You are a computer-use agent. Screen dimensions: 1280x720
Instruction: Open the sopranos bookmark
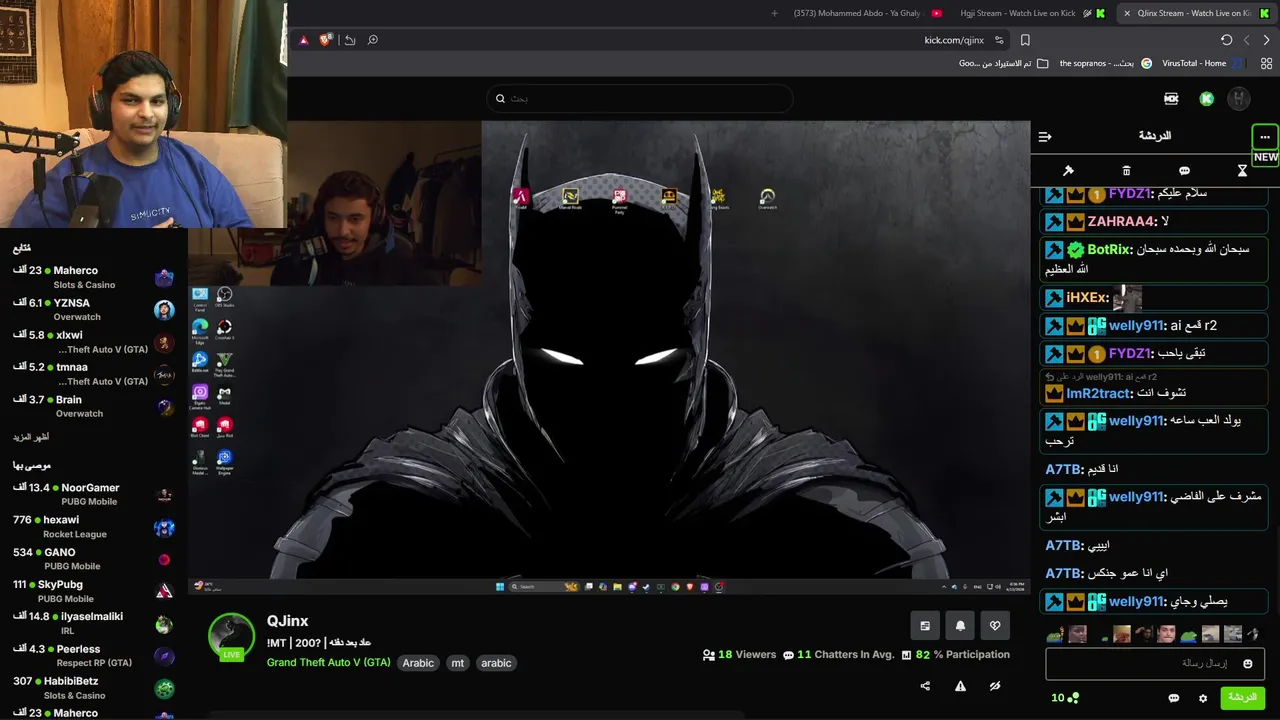click(1104, 63)
